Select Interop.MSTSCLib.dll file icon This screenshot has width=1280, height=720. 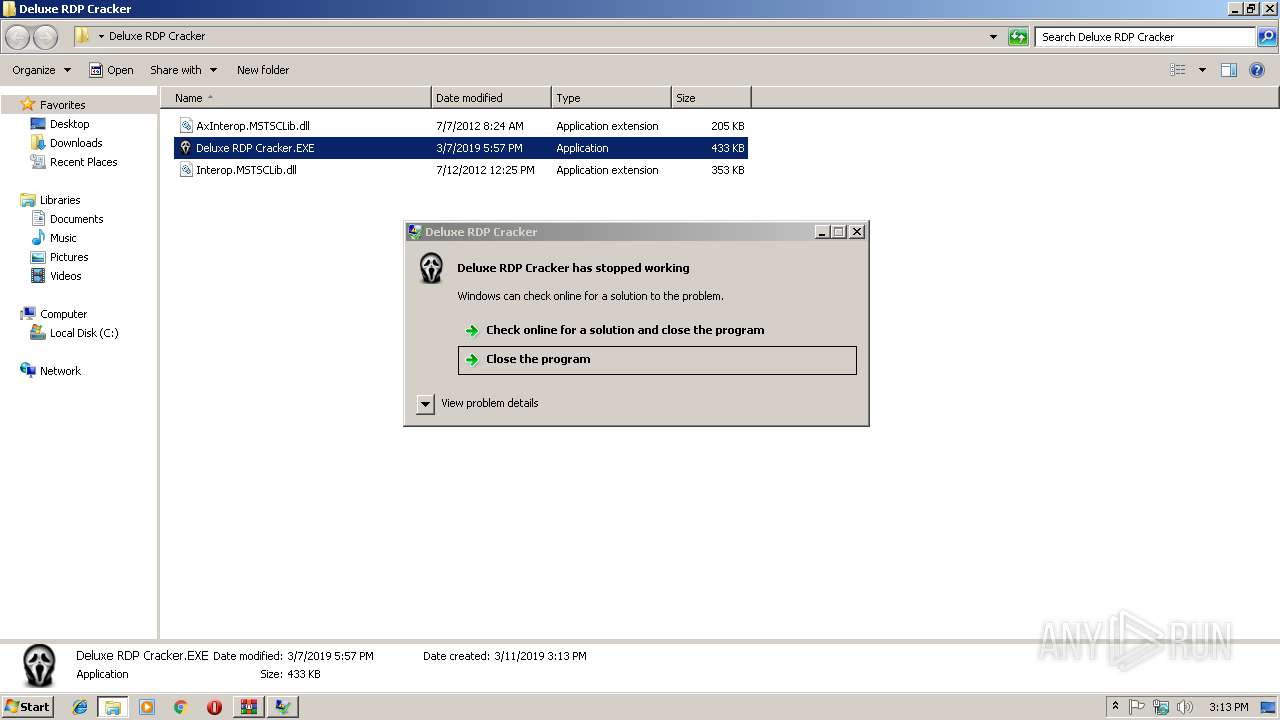pyautogui.click(x=186, y=170)
